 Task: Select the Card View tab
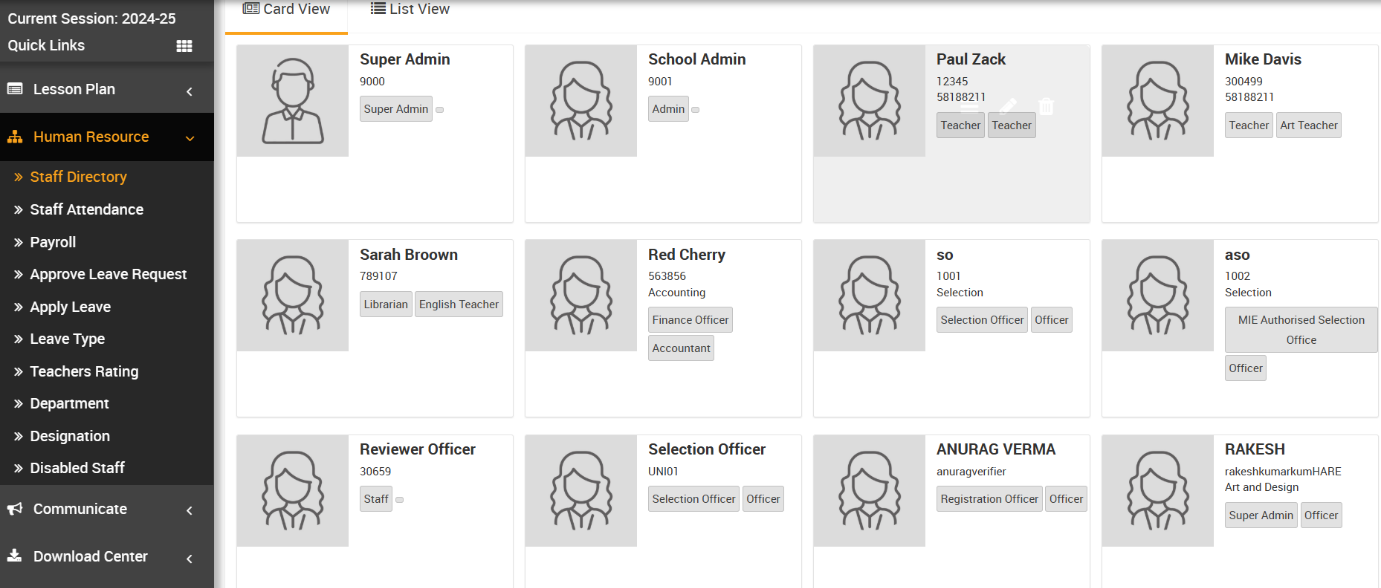286,9
